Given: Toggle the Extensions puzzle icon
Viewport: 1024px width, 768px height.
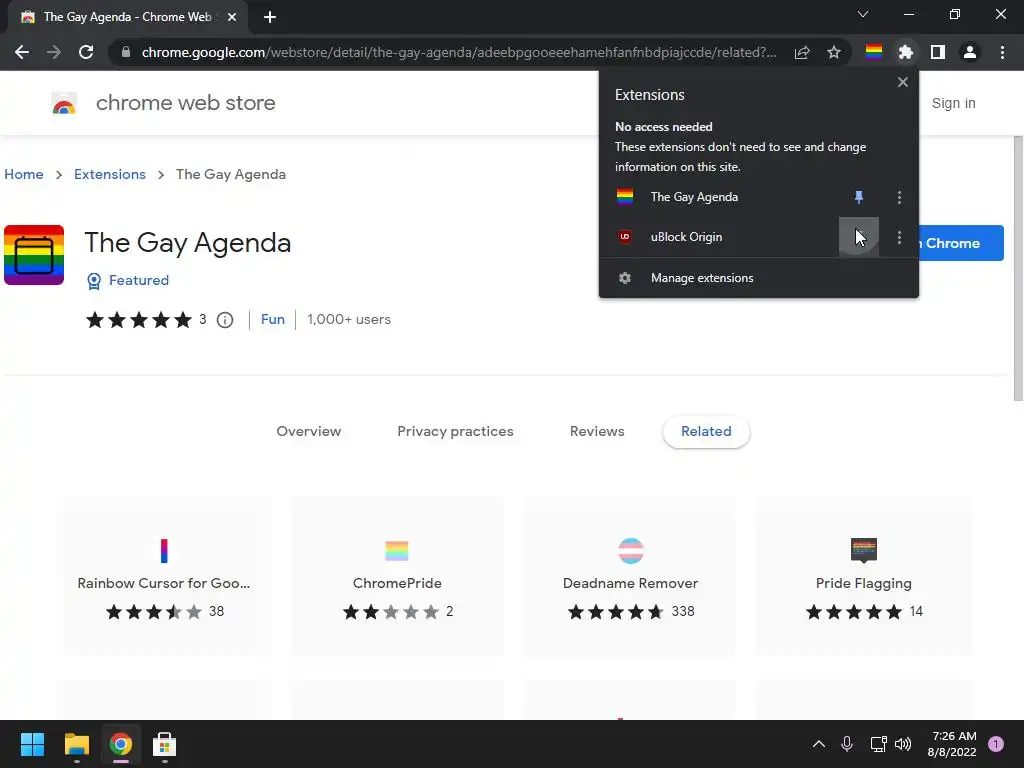Looking at the screenshot, I should [906, 52].
